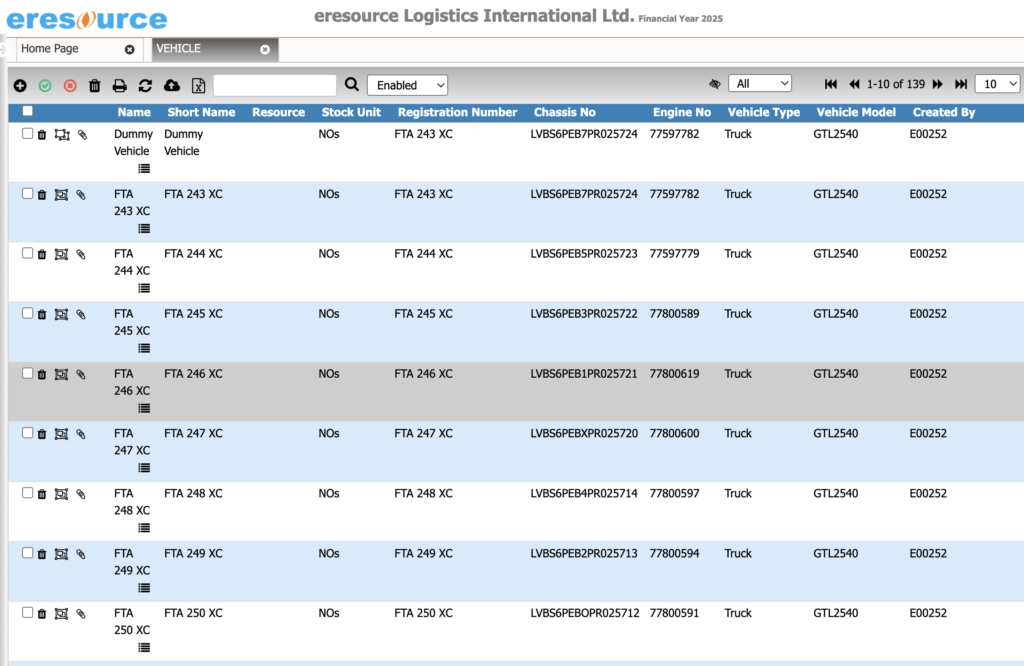Viewport: 1024px width, 666px height.
Task: Refresh the vehicle list
Action: 143,85
